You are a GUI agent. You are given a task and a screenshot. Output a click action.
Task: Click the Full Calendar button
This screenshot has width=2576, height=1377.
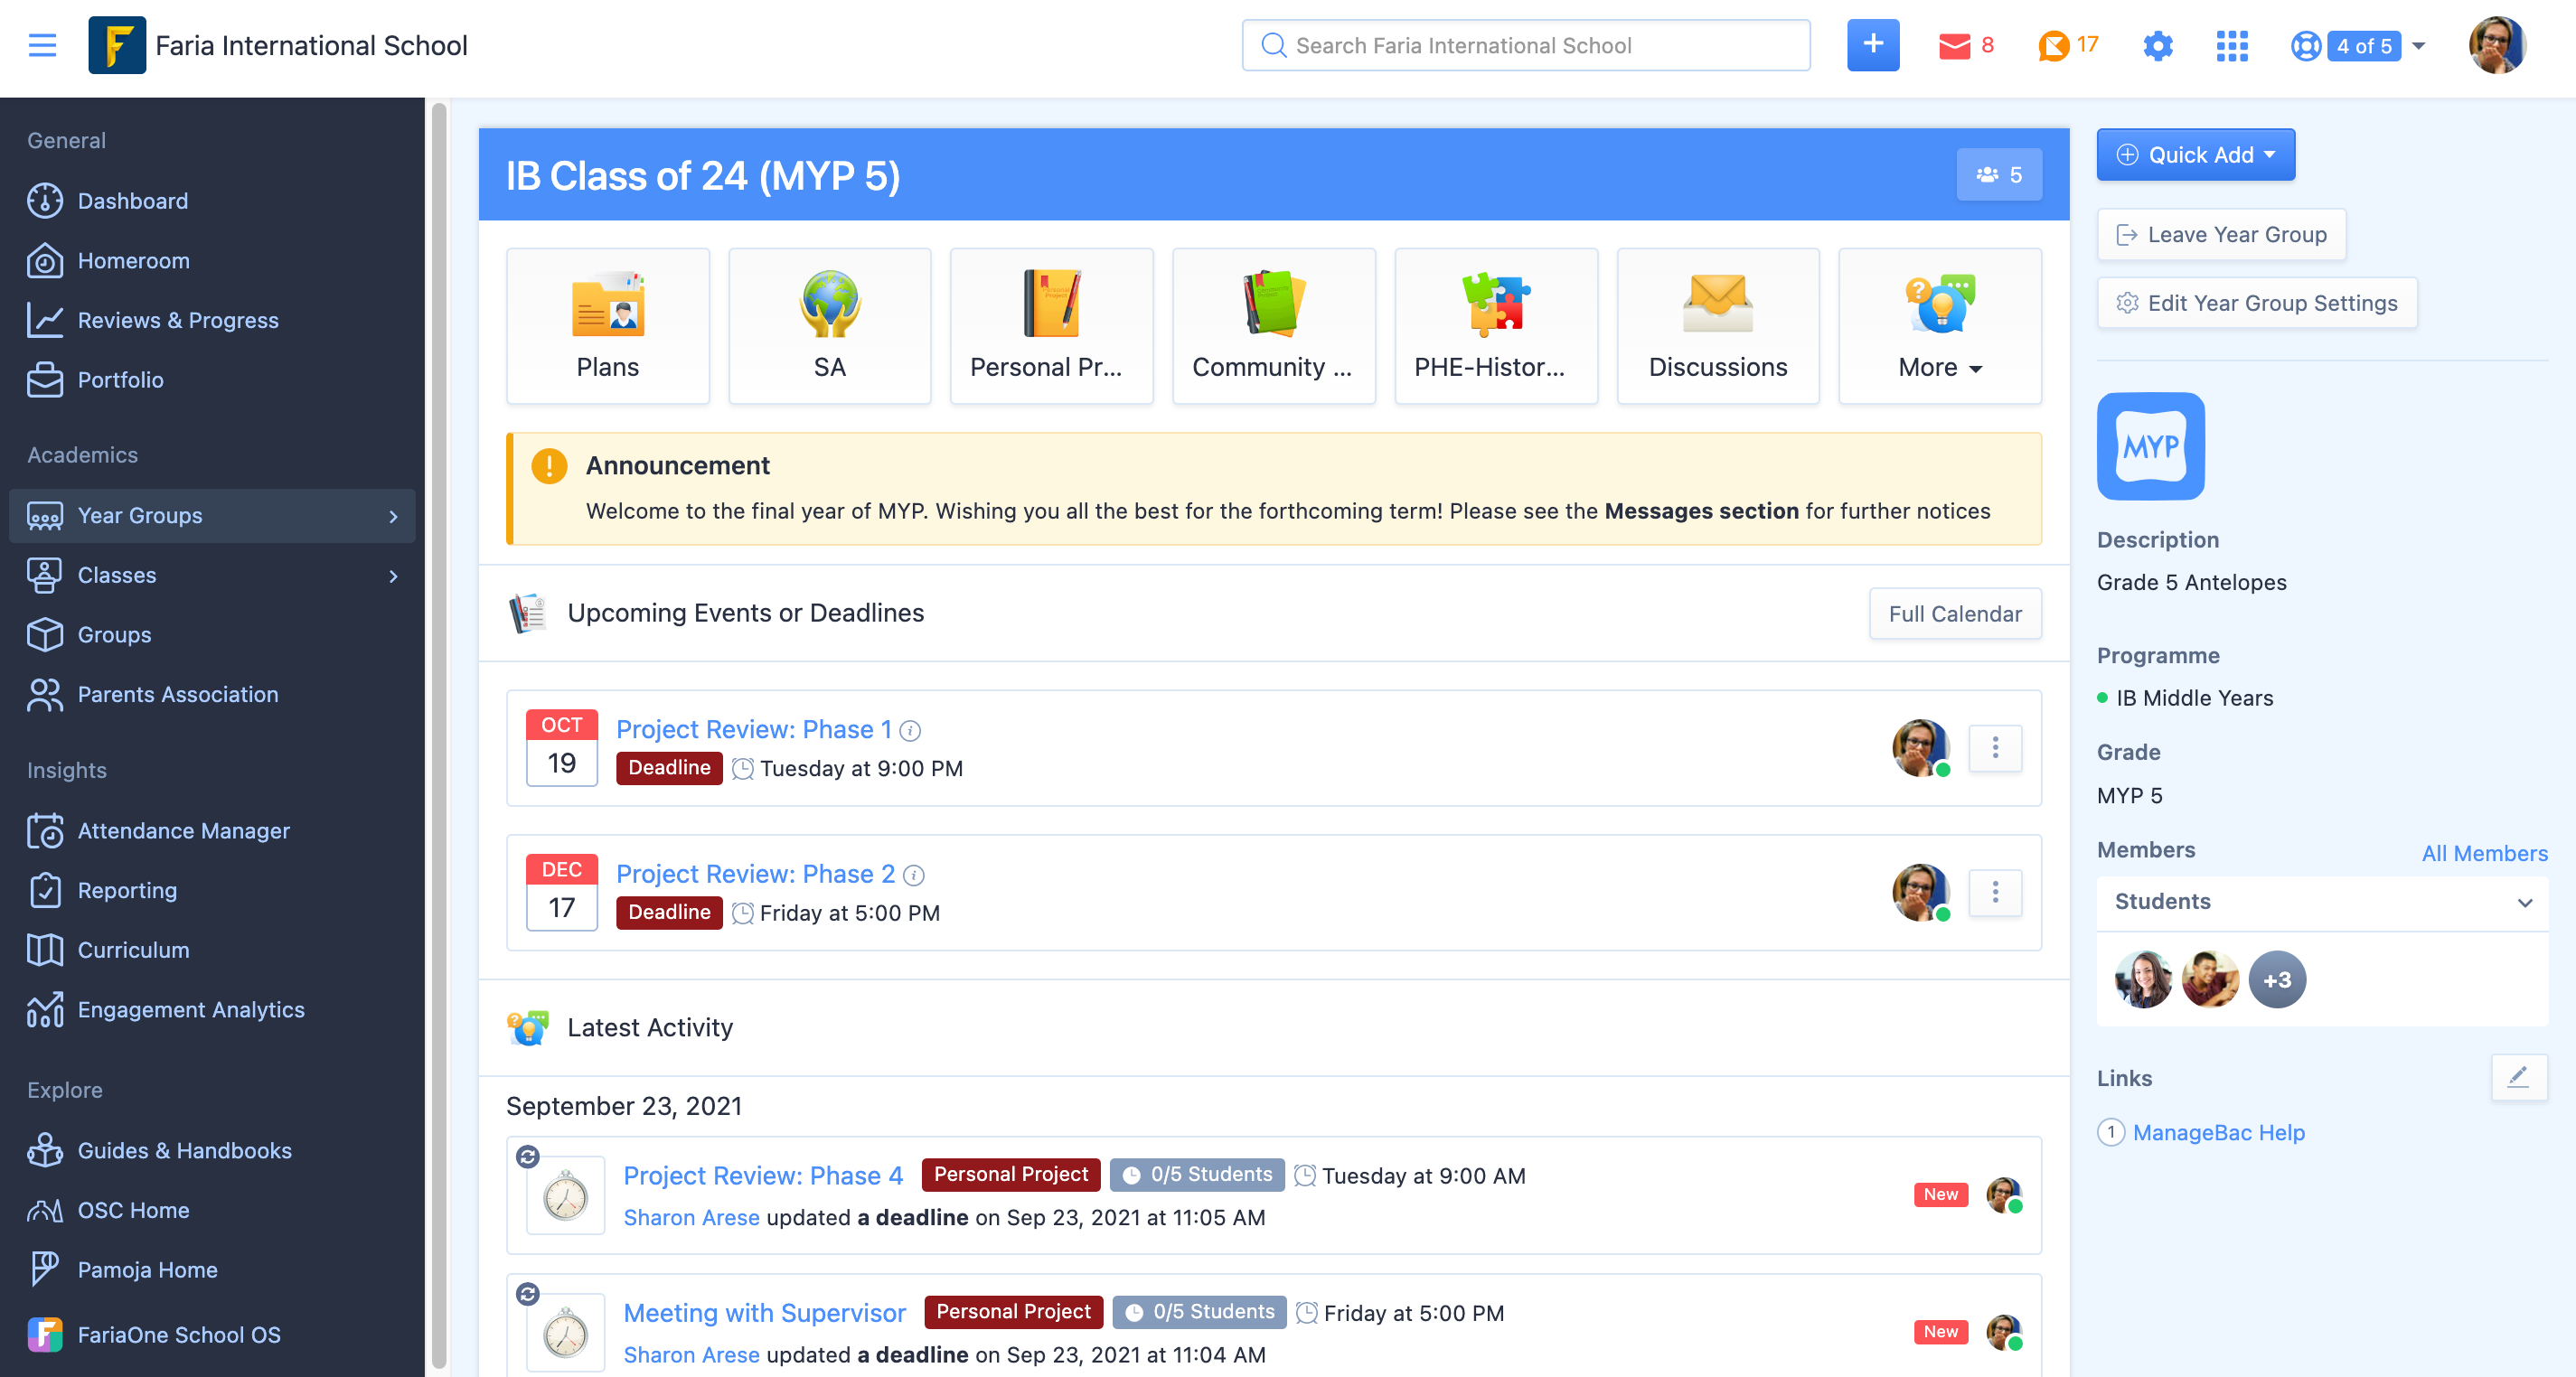[1954, 614]
